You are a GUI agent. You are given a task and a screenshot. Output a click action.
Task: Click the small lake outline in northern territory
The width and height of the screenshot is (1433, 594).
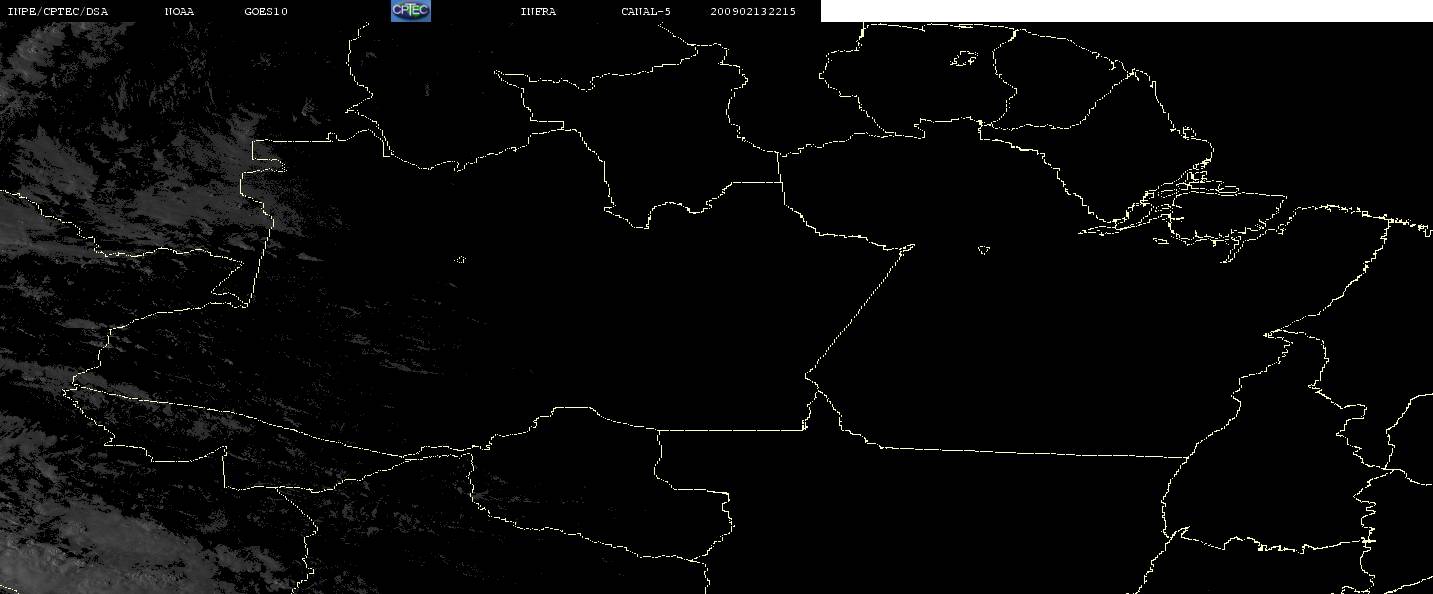[963, 60]
